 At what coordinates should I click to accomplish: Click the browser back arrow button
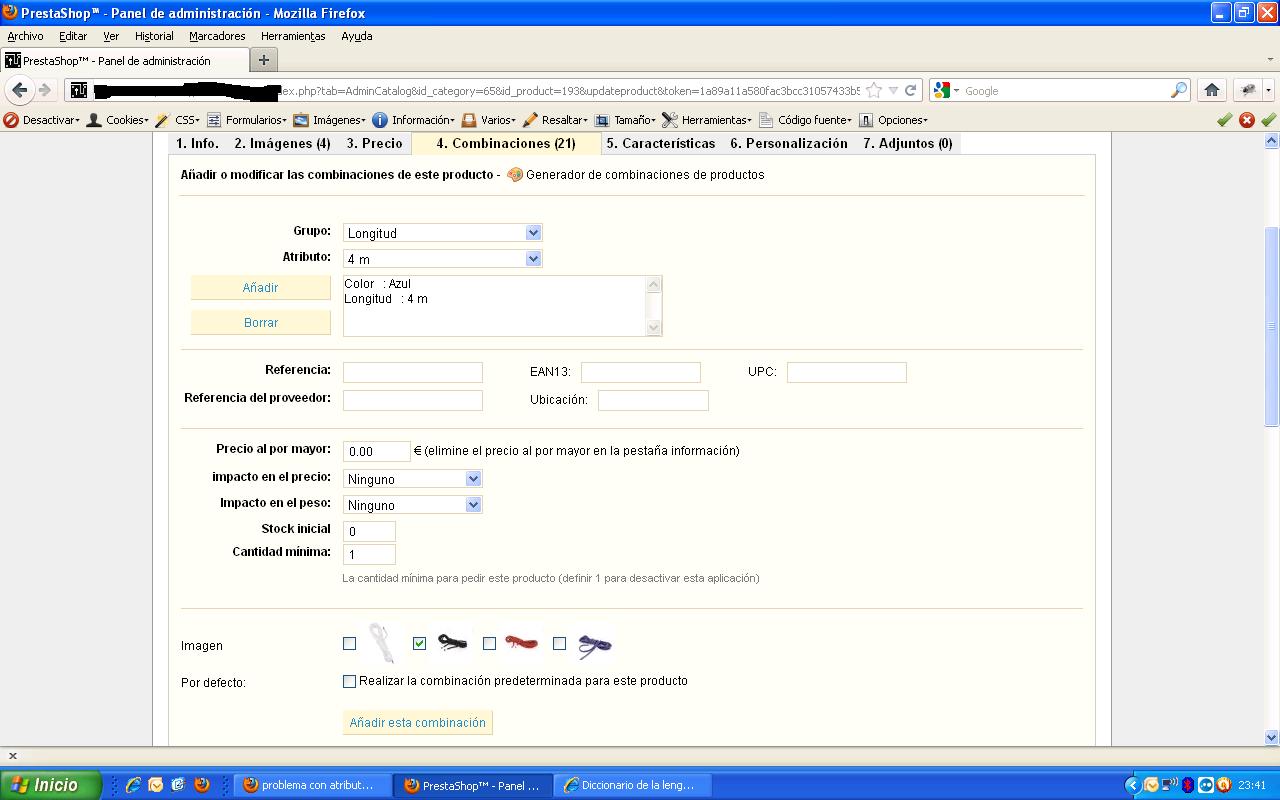pos(20,90)
